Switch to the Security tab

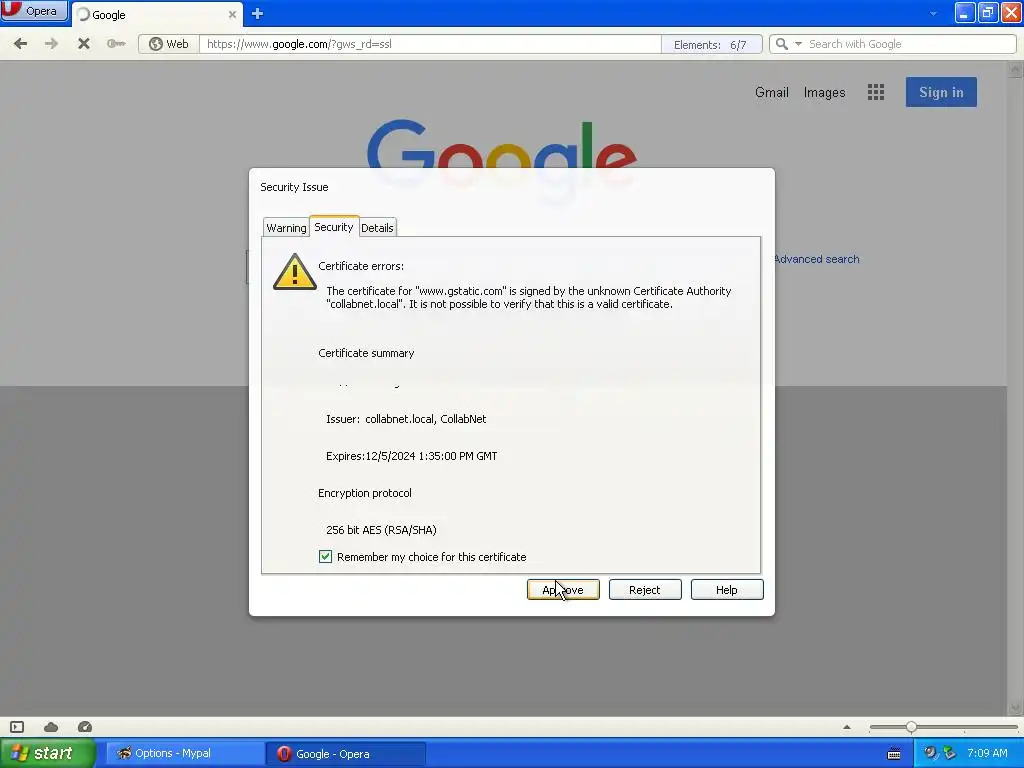tap(334, 226)
